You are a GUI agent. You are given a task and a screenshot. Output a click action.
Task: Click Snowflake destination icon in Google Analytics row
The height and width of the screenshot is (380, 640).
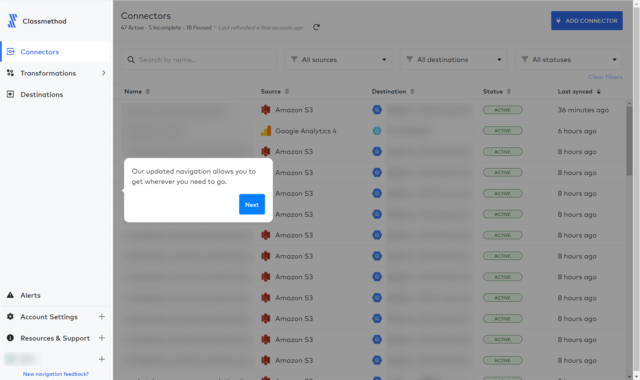377,131
